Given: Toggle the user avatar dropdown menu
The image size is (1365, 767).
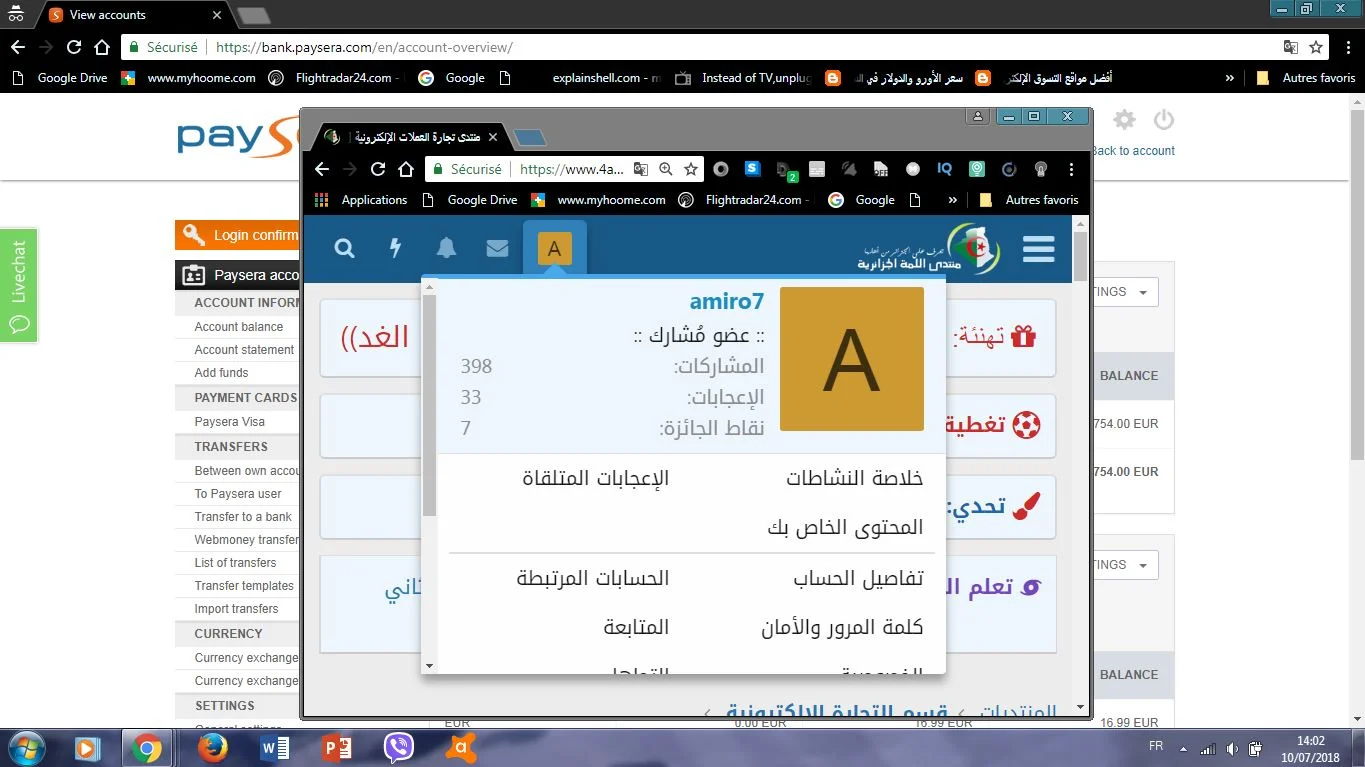Looking at the screenshot, I should [554, 249].
